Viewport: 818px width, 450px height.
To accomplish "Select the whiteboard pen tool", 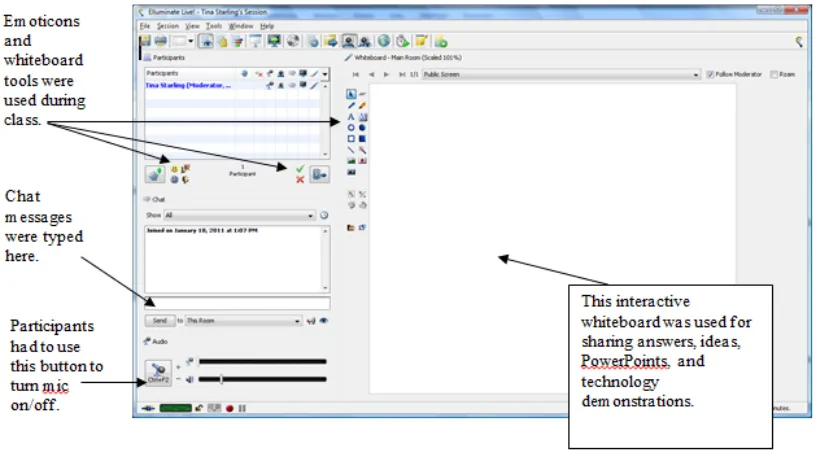I will [x=351, y=106].
